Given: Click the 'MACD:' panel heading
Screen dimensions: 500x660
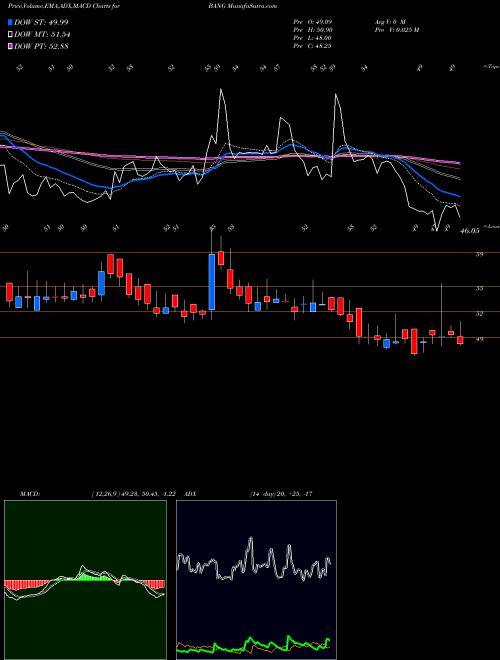Looking at the screenshot, I should pos(29,494).
